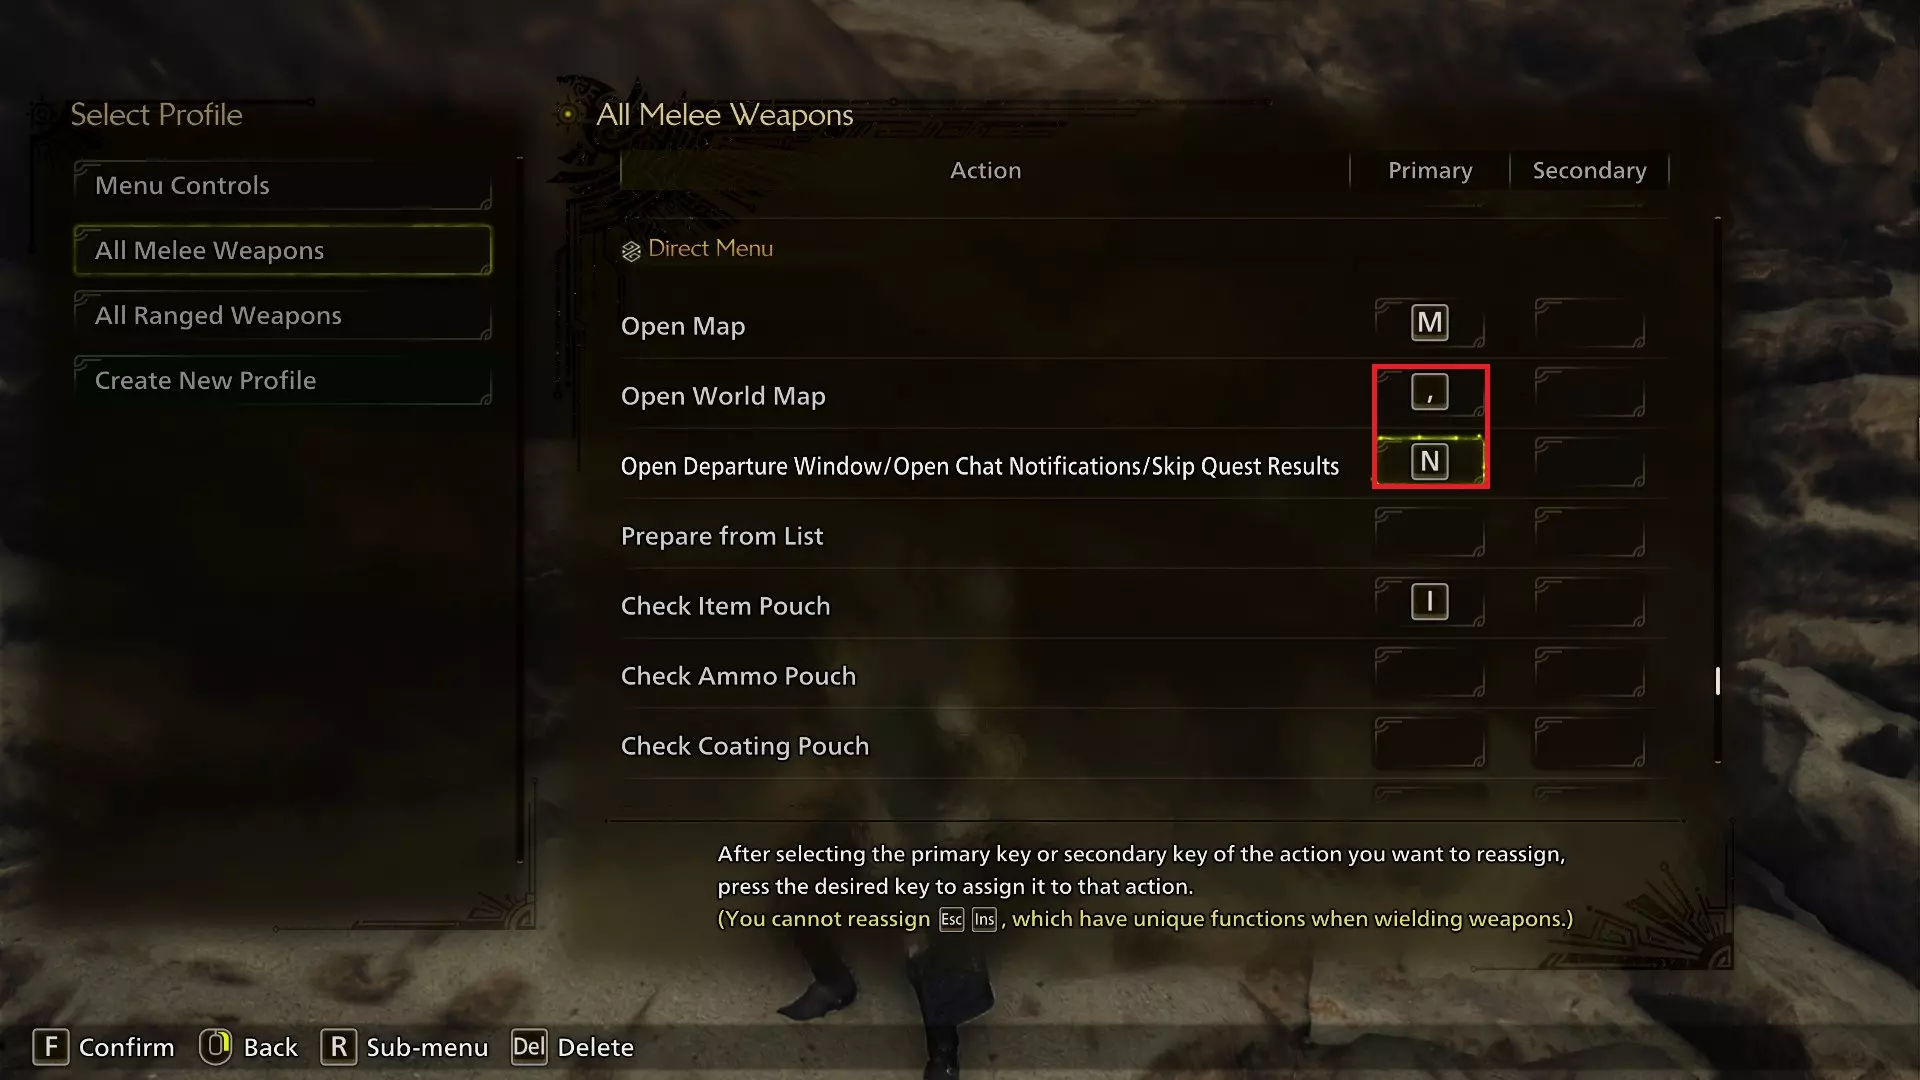
Task: Select the All Melee Weapons profile
Action: click(283, 250)
